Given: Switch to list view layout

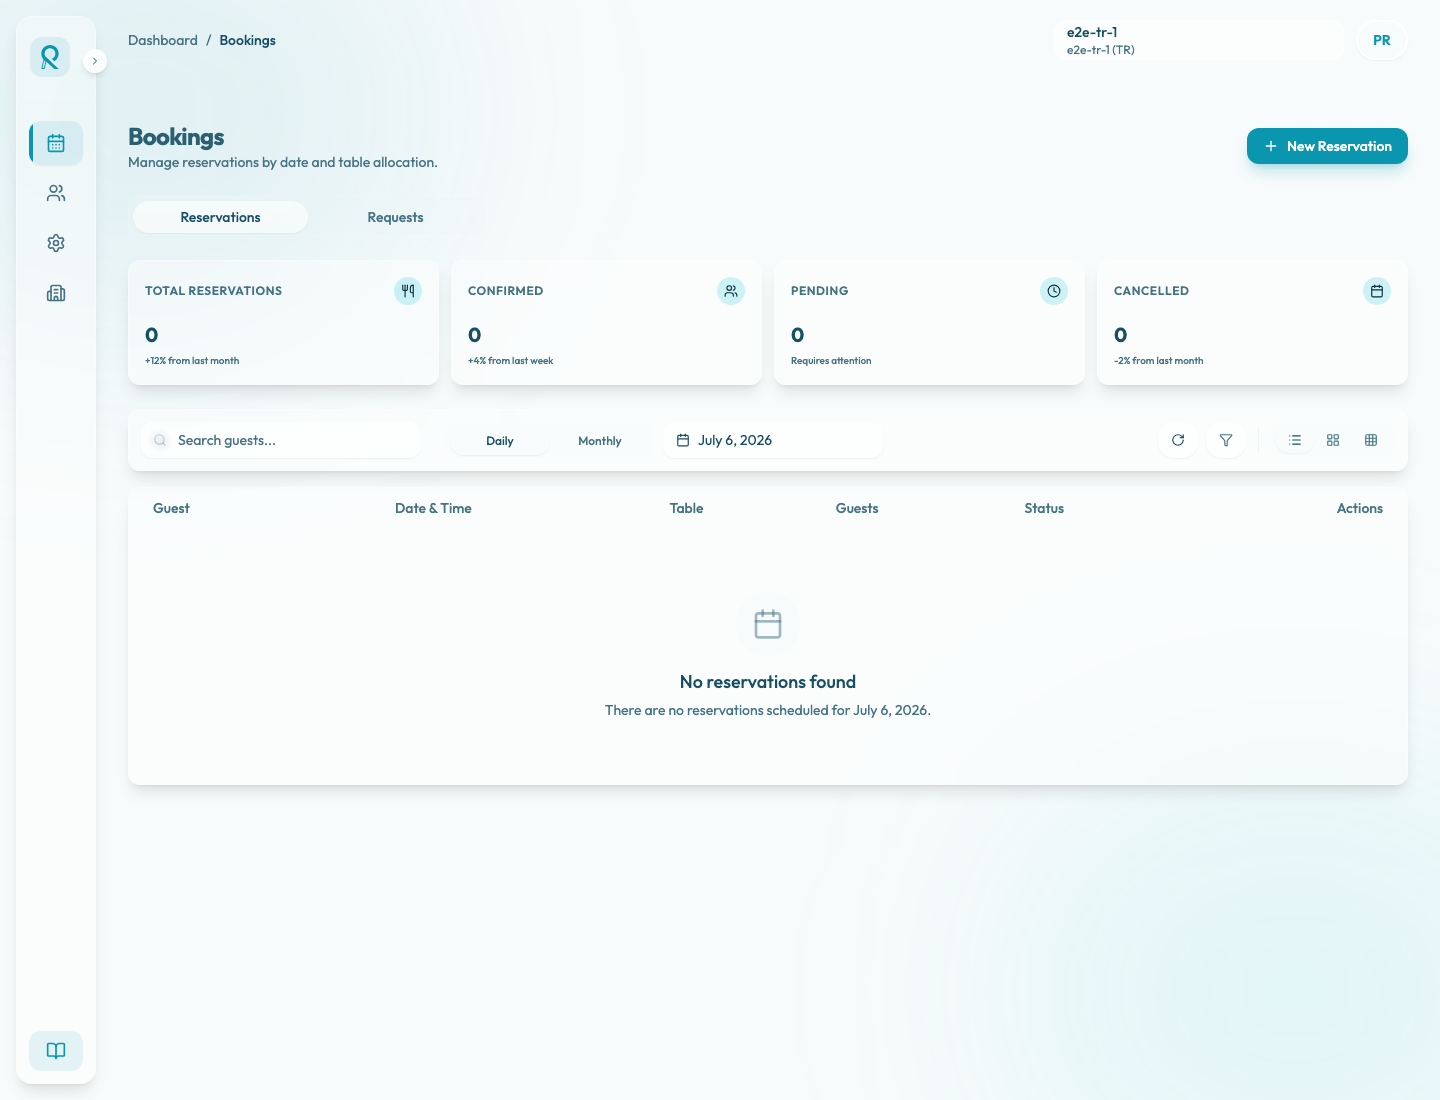Looking at the screenshot, I should point(1295,440).
